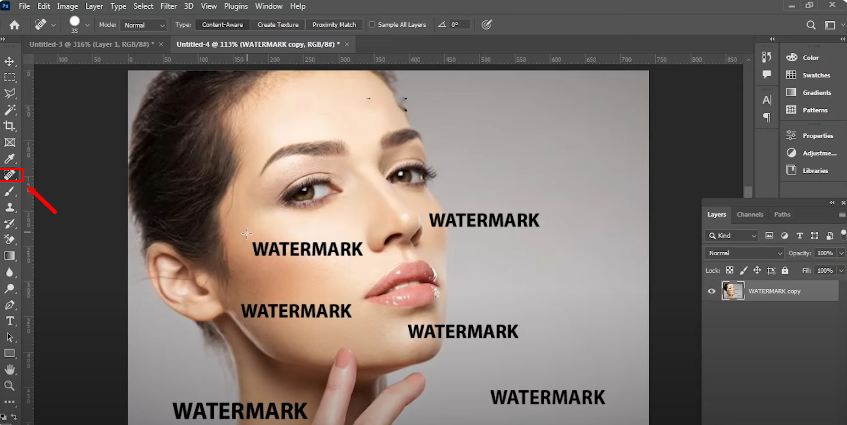Open the Search icon at top right

pyautogui.click(x=811, y=25)
